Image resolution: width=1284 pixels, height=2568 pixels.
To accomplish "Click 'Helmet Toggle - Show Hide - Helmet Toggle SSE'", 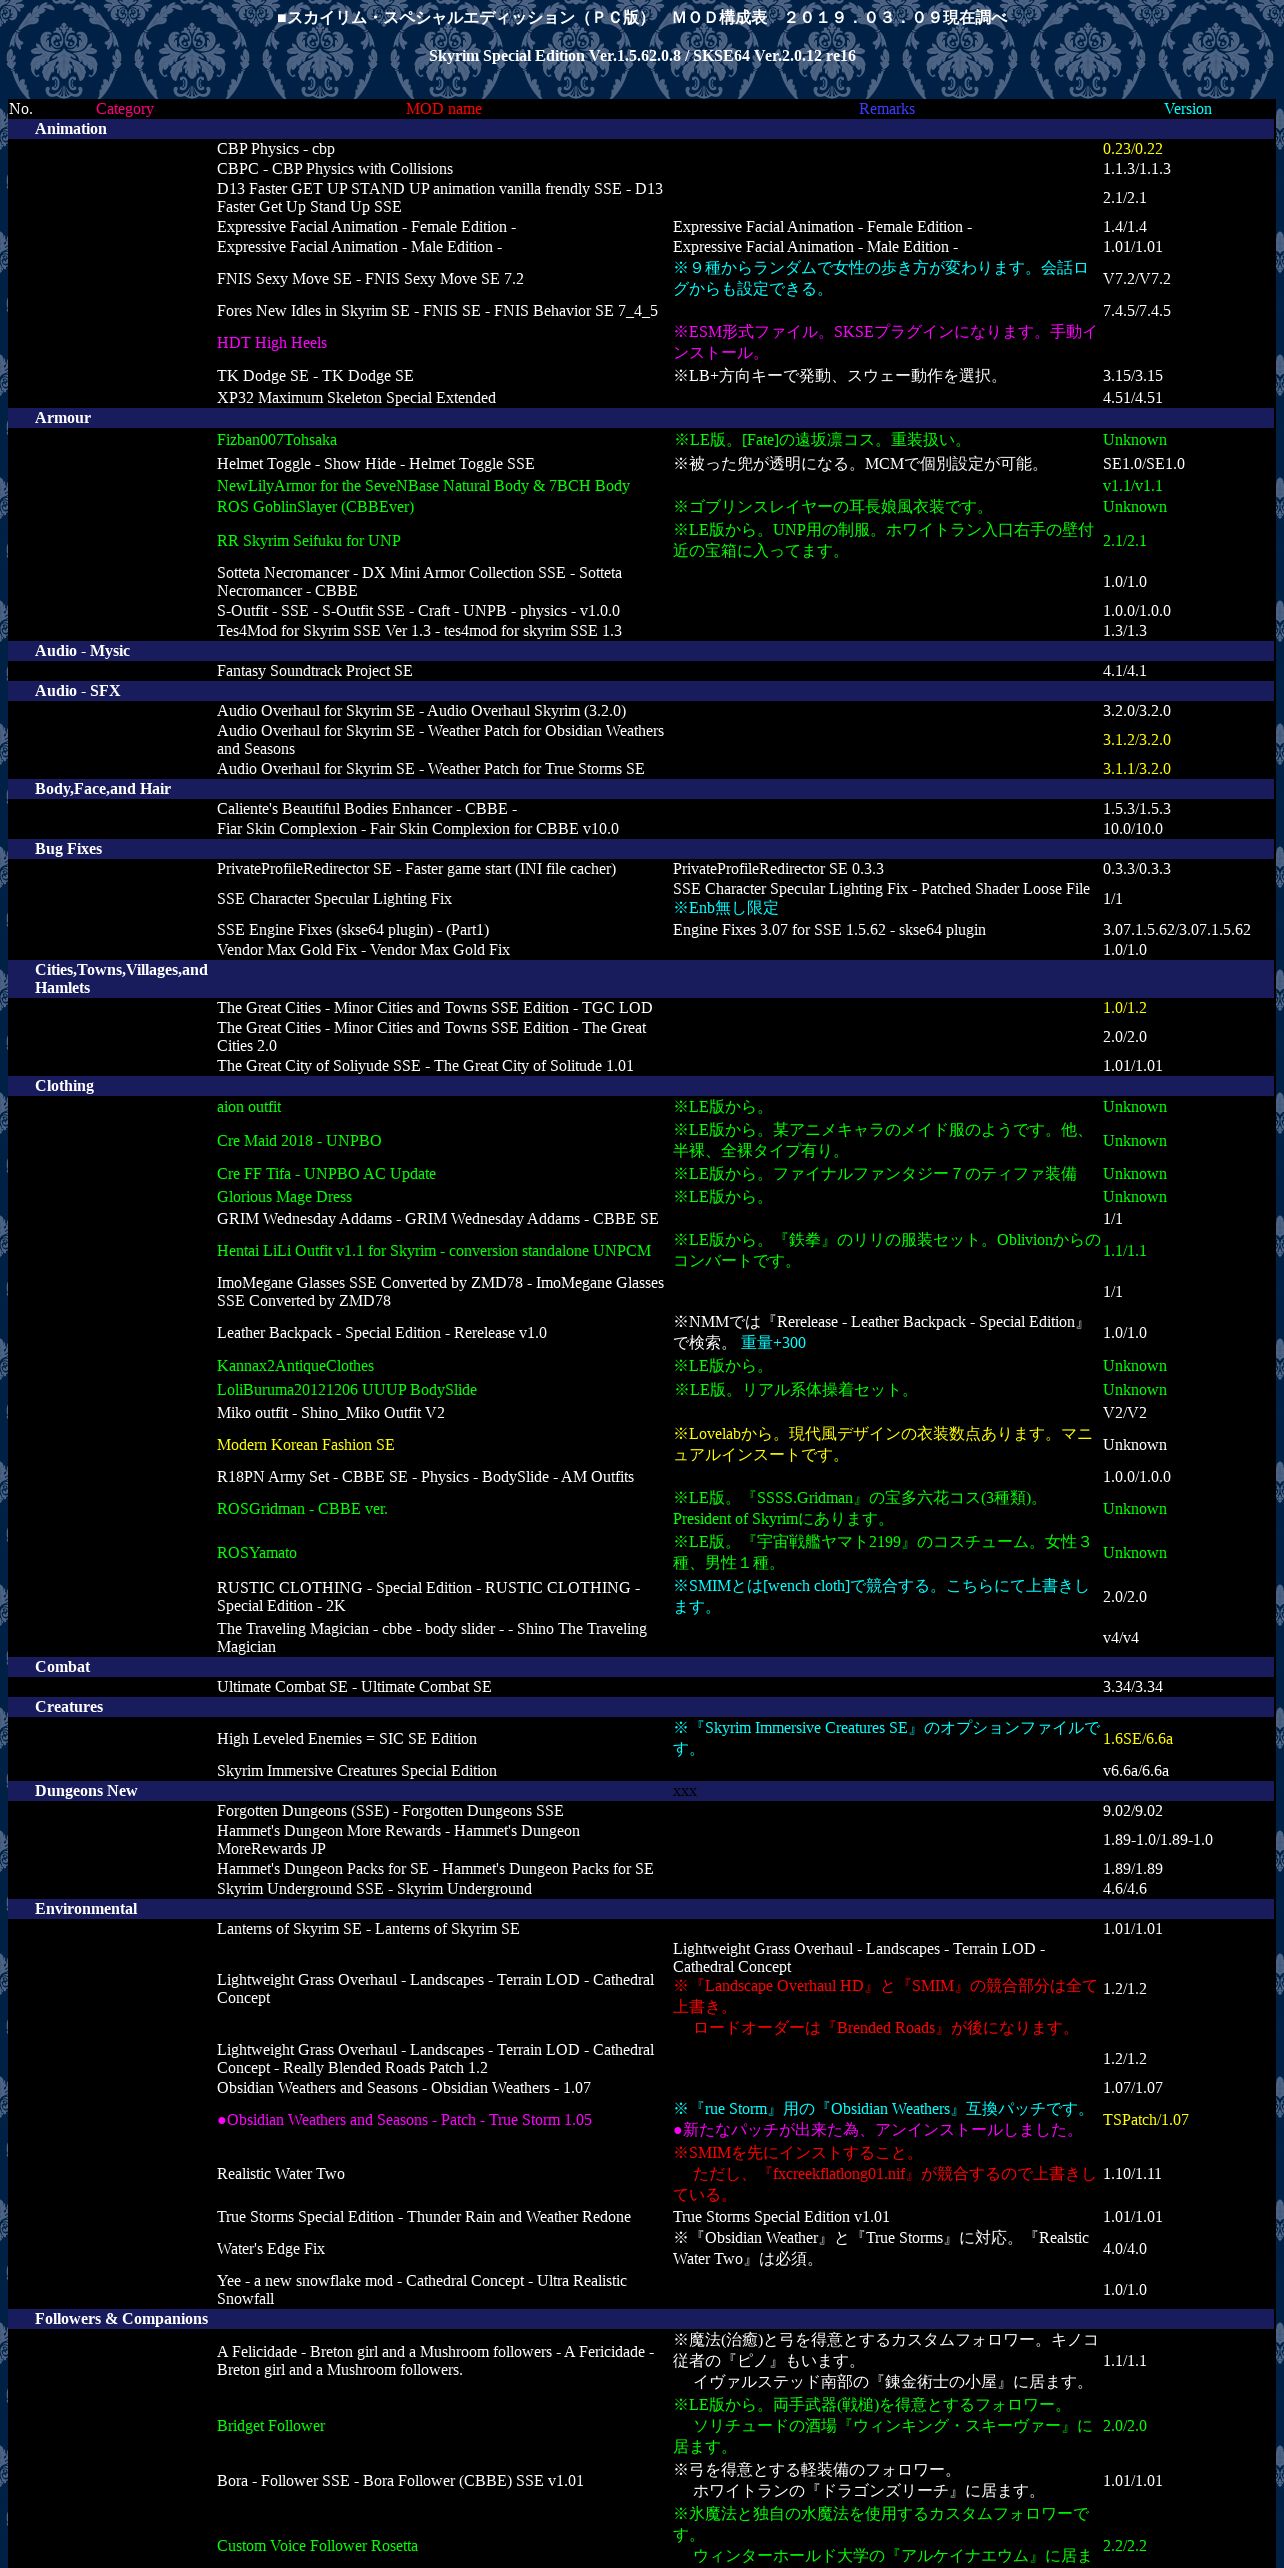I will click(x=375, y=464).
